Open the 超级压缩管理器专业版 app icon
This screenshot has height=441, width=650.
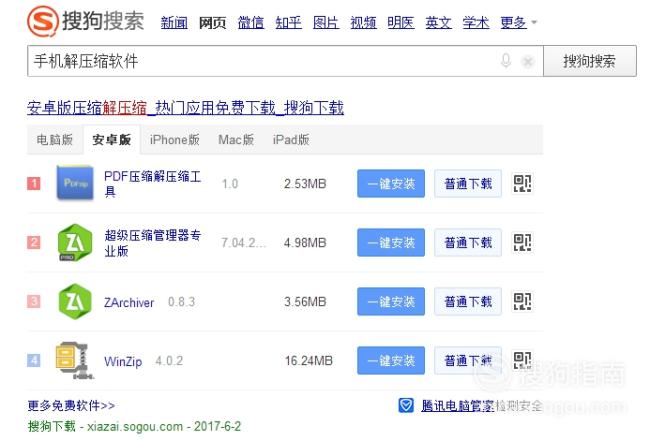pyautogui.click(x=75, y=242)
